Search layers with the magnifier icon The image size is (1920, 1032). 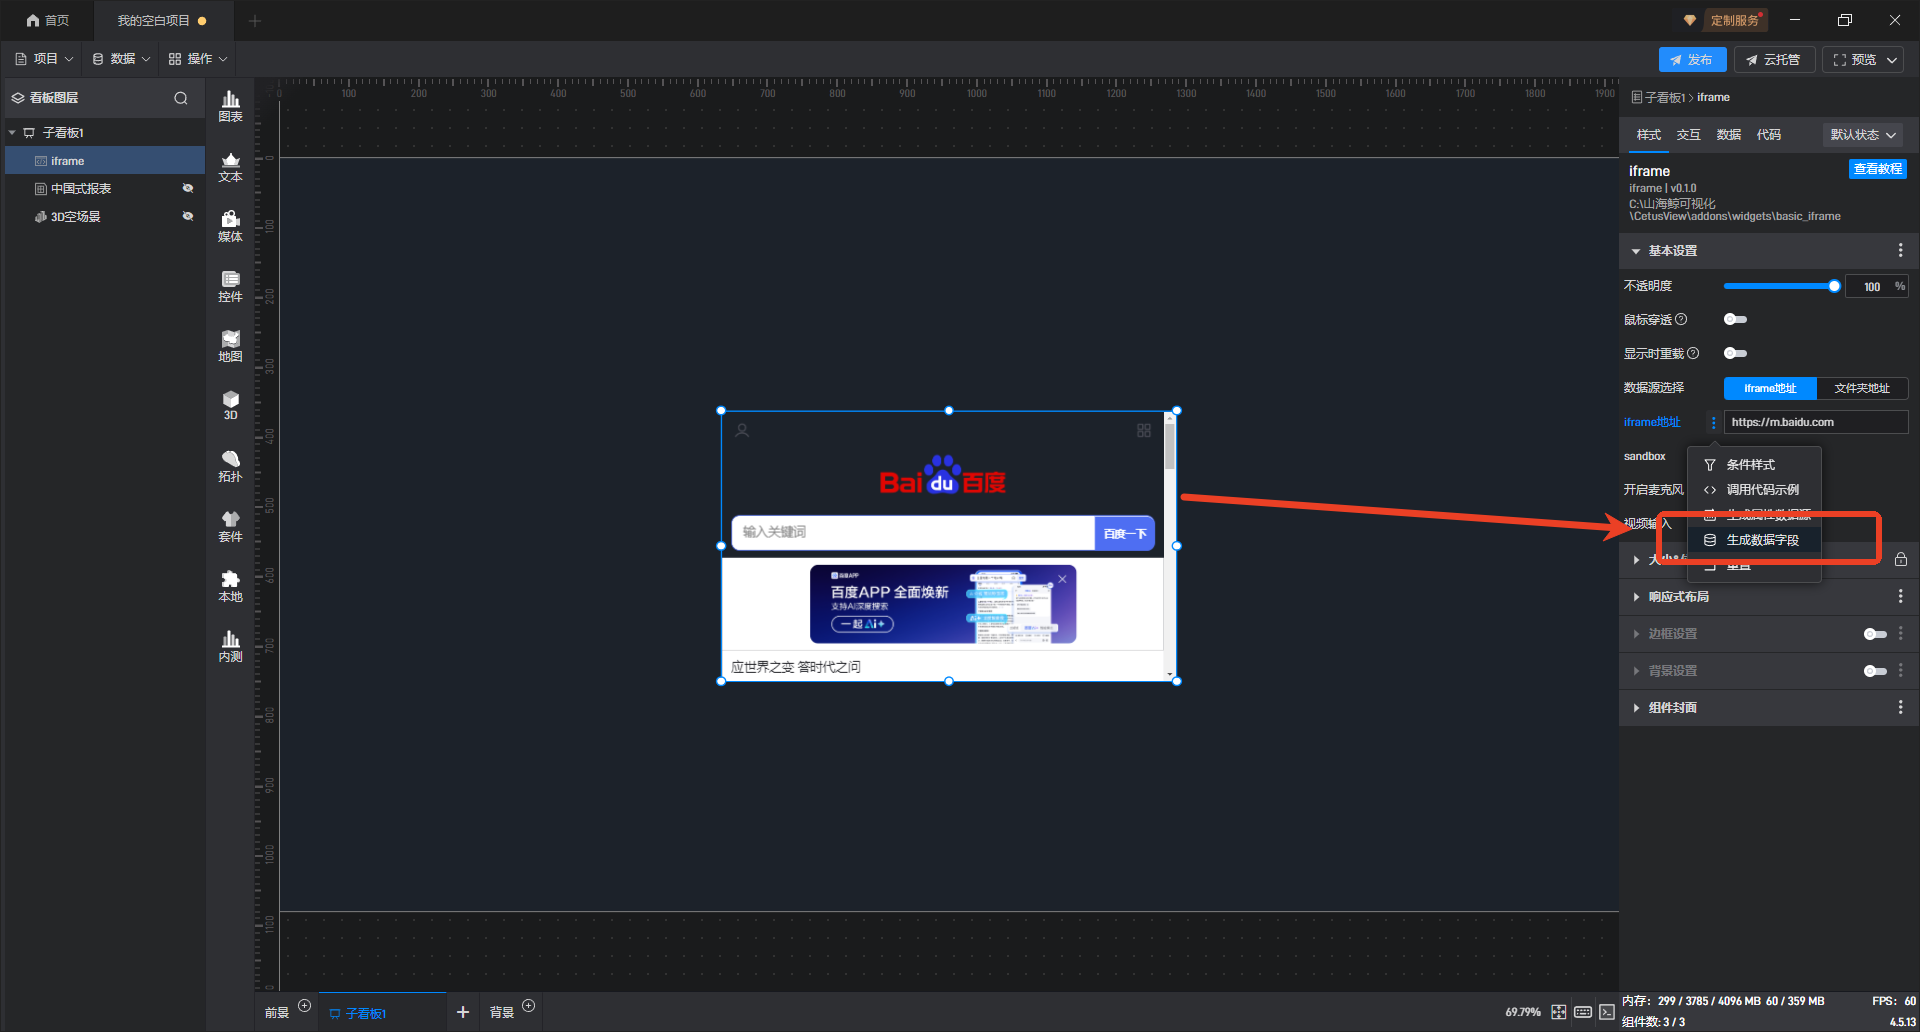coord(181,98)
